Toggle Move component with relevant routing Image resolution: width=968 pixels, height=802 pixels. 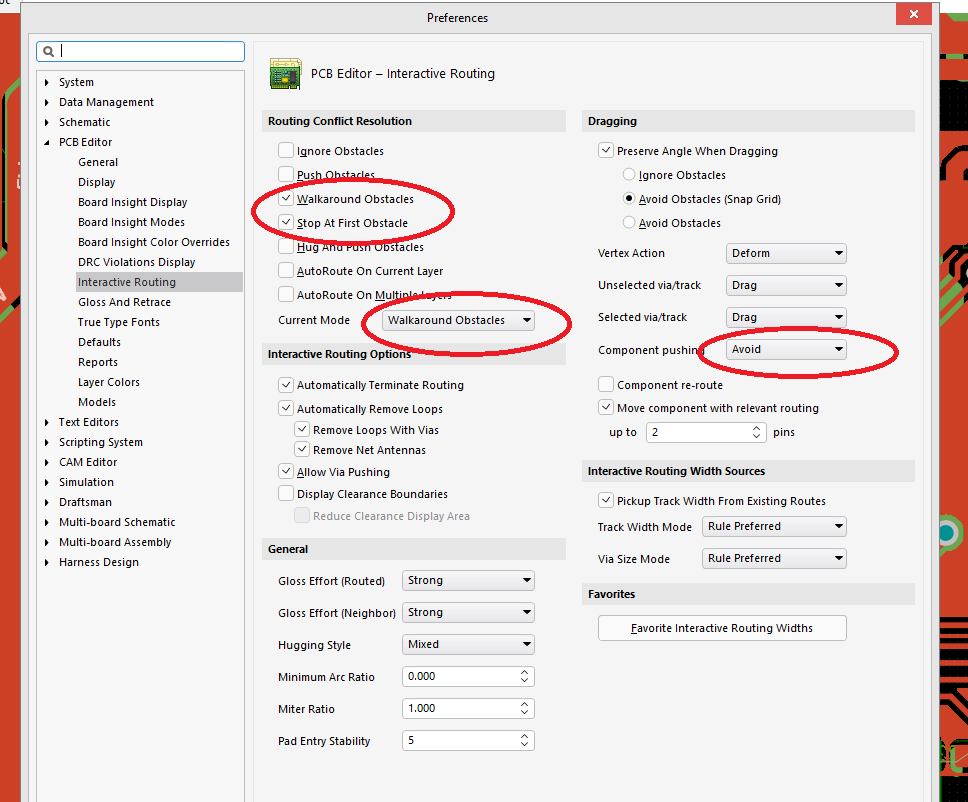coord(606,407)
